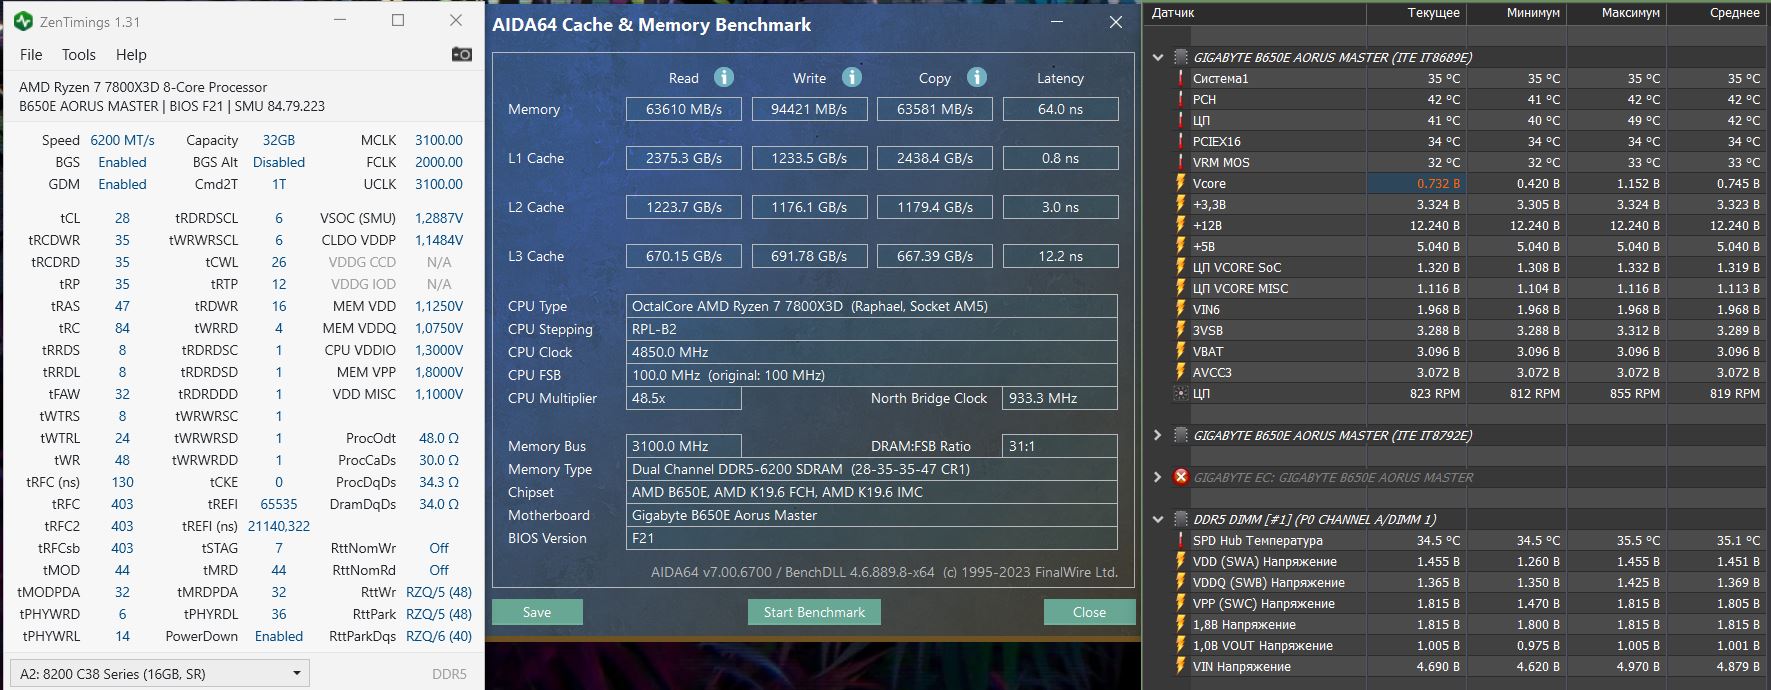The height and width of the screenshot is (690, 1771).
Task: Open the ZenTimings File menu
Action: click(31, 54)
